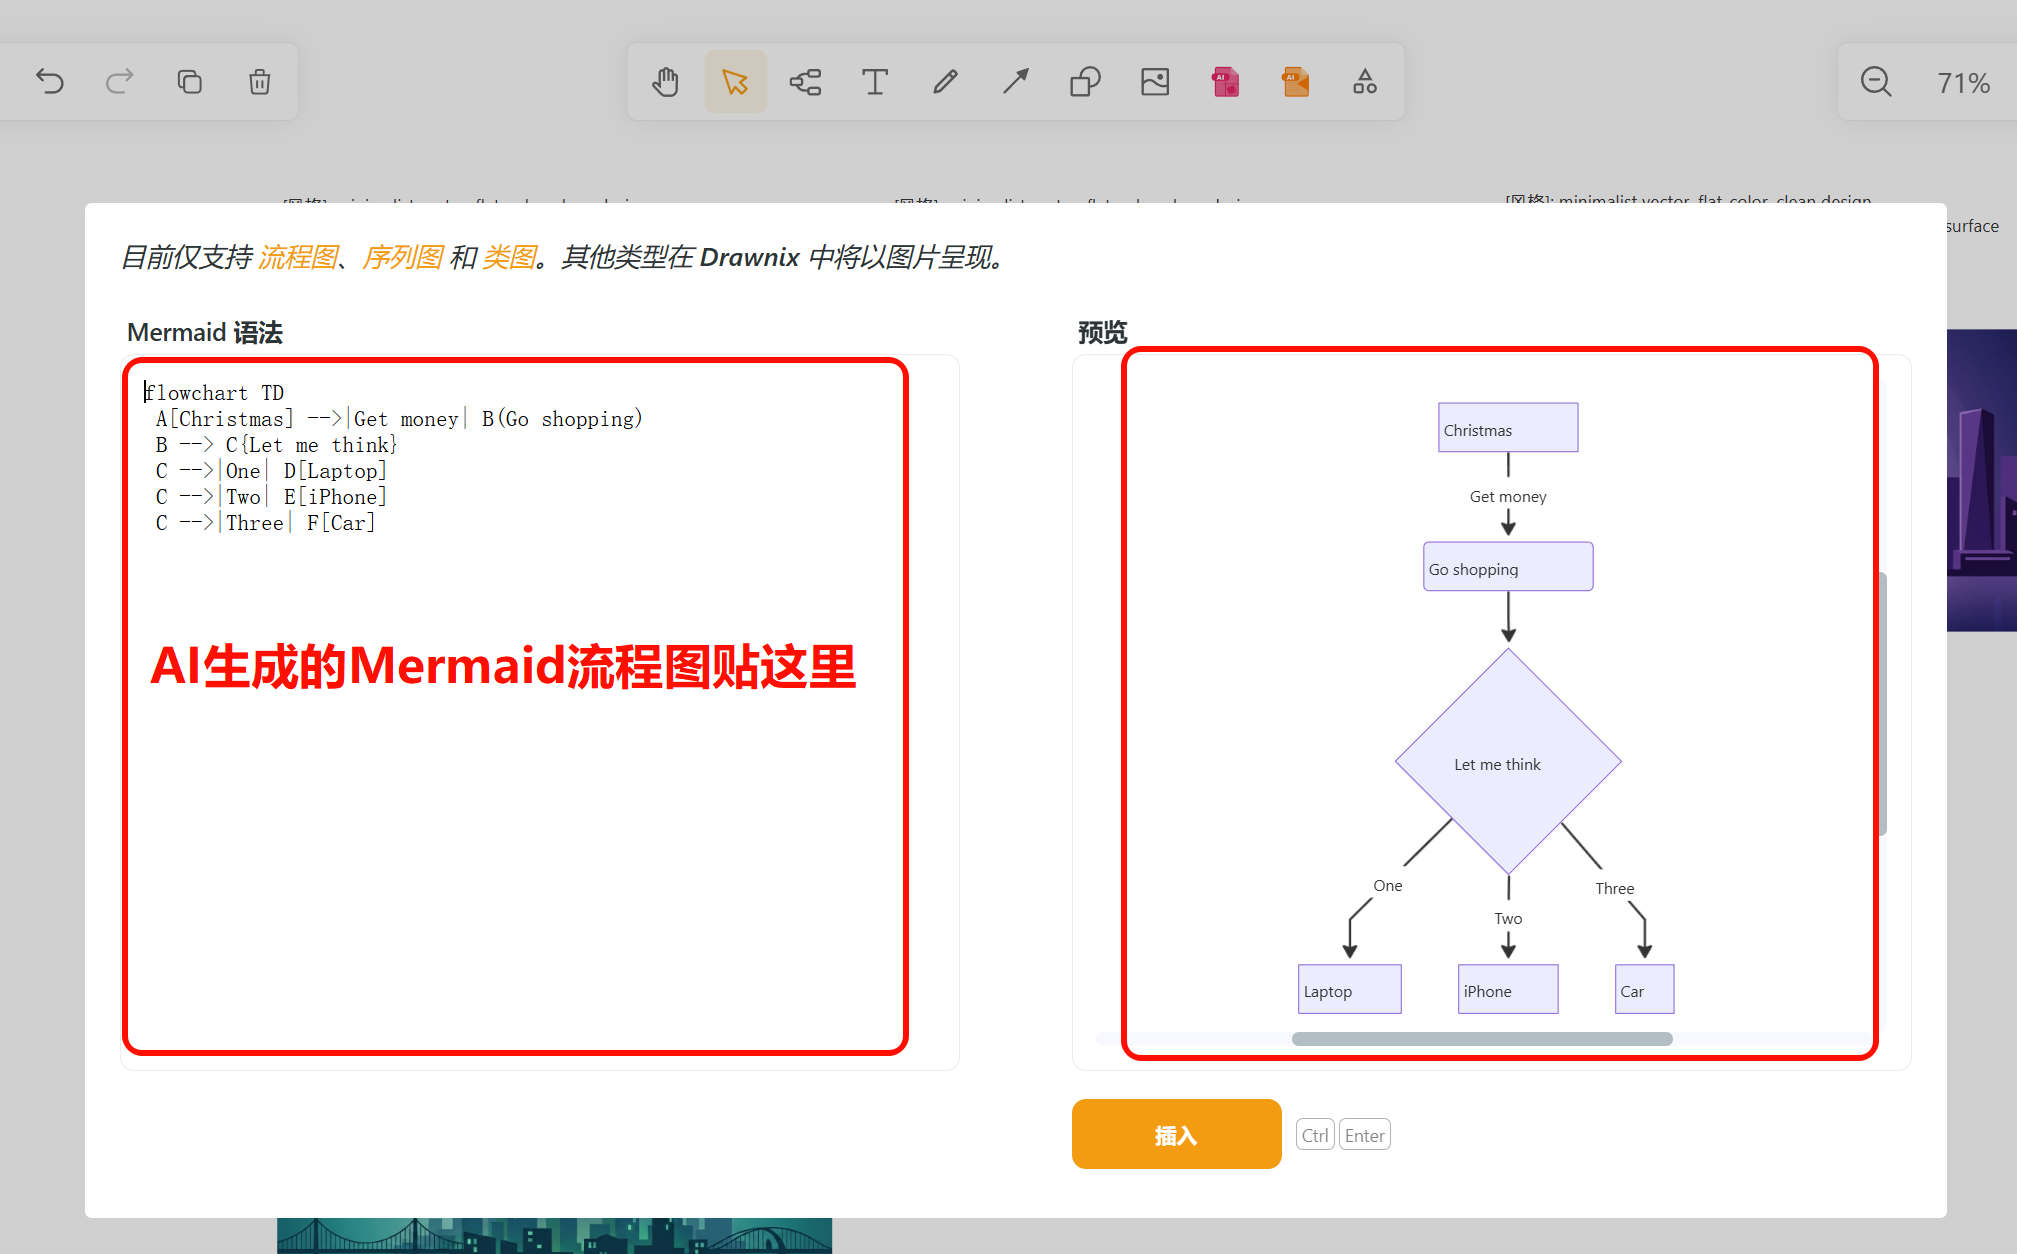The width and height of the screenshot is (2017, 1254).
Task: Click the undo arrow icon
Action: (50, 81)
